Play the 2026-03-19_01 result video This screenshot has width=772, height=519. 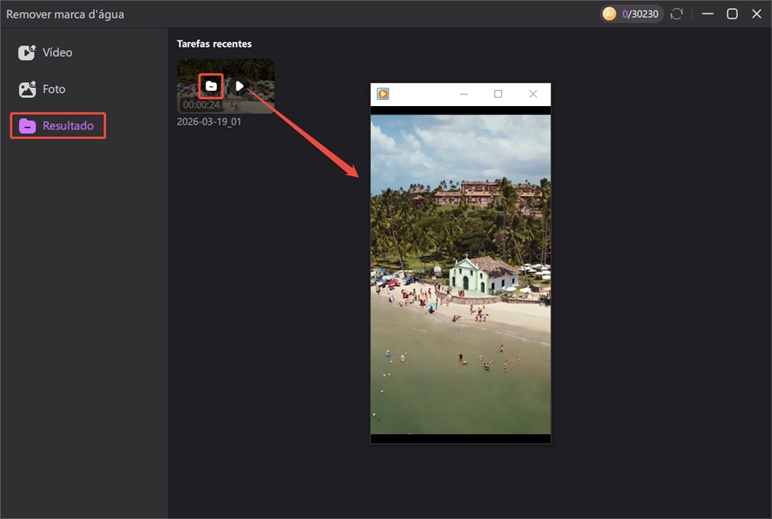(x=239, y=86)
